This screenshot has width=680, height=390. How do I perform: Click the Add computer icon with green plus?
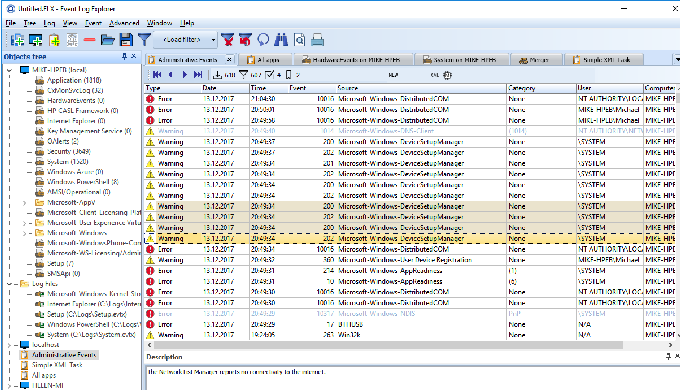point(36,40)
